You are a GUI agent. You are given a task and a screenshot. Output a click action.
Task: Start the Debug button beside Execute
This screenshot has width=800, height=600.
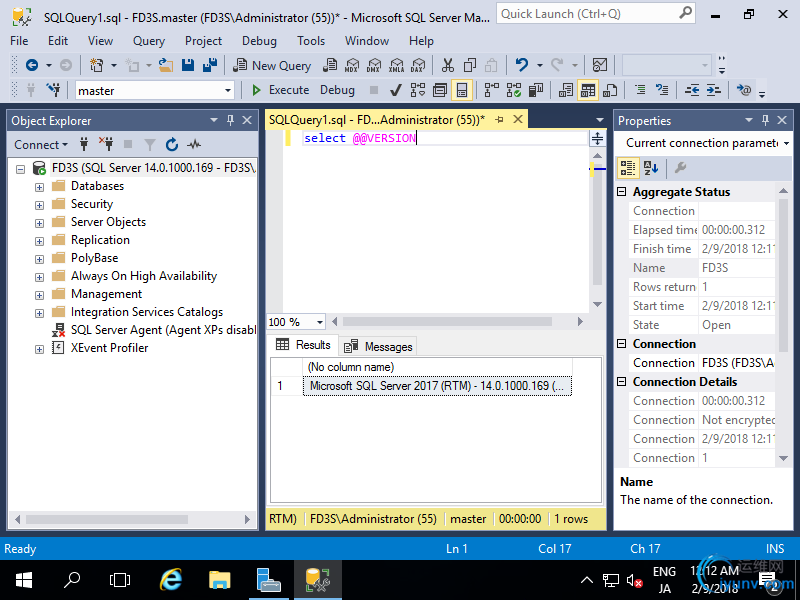[x=337, y=90]
